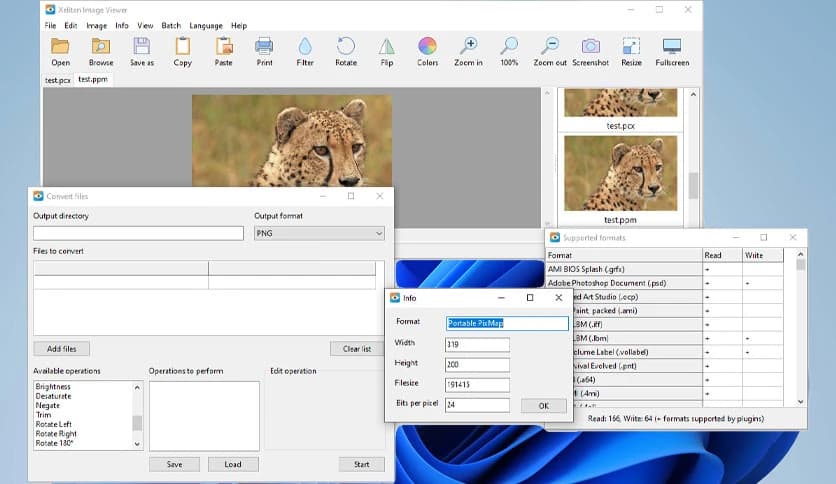Copy the image with the Copy icon
This screenshot has width=836, height=484.
(x=182, y=46)
